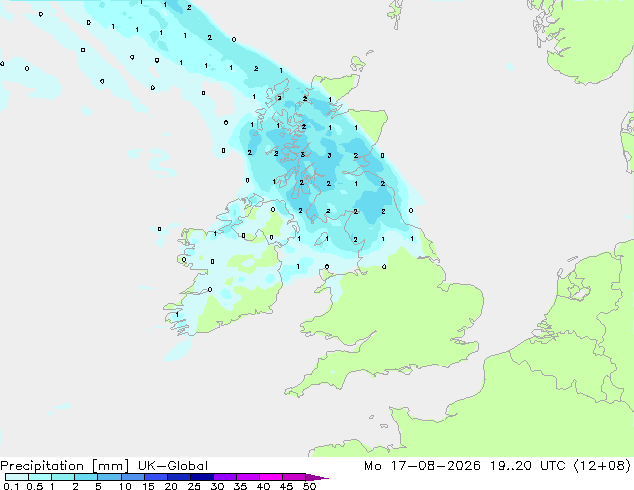The height and width of the screenshot is (490, 634).
Task: Click the '15' legend scale label
Action: point(148,486)
